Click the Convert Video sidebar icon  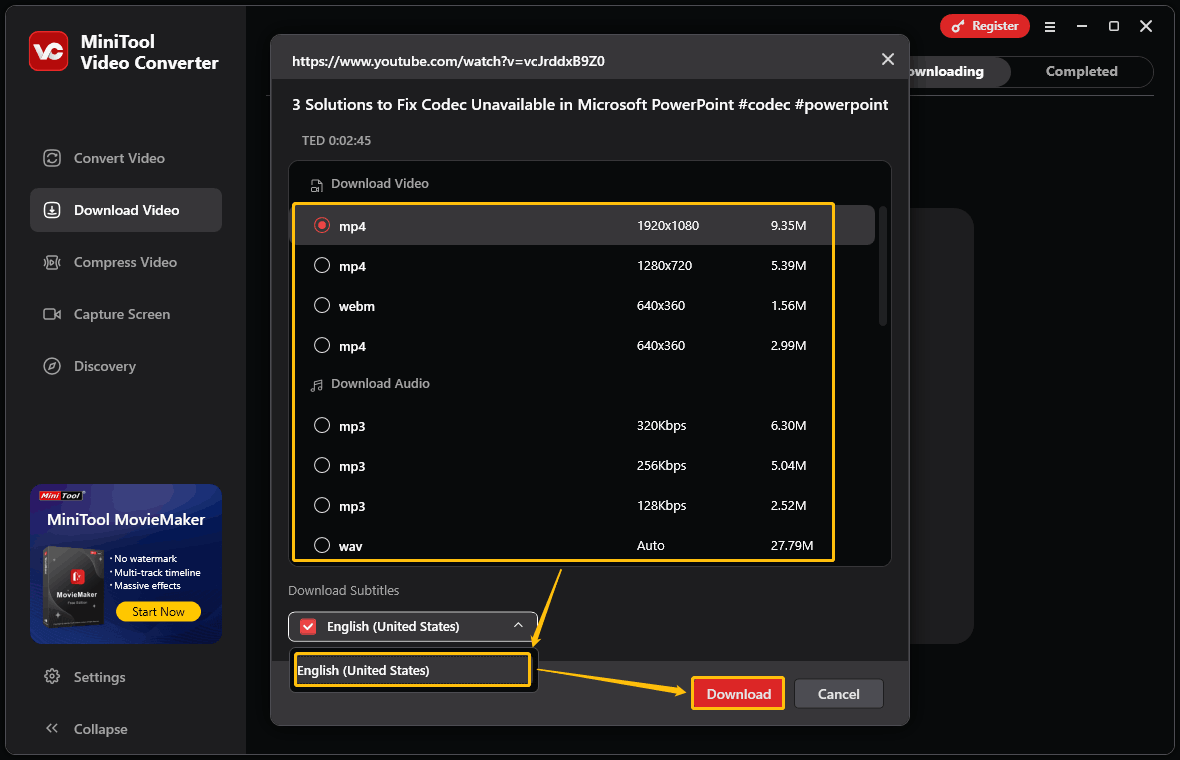point(52,158)
